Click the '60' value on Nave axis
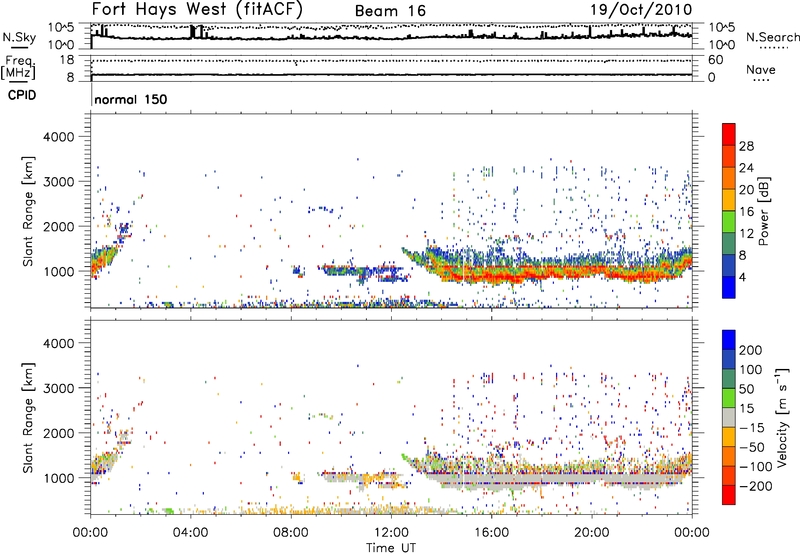The width and height of the screenshot is (800, 554). [x=715, y=60]
